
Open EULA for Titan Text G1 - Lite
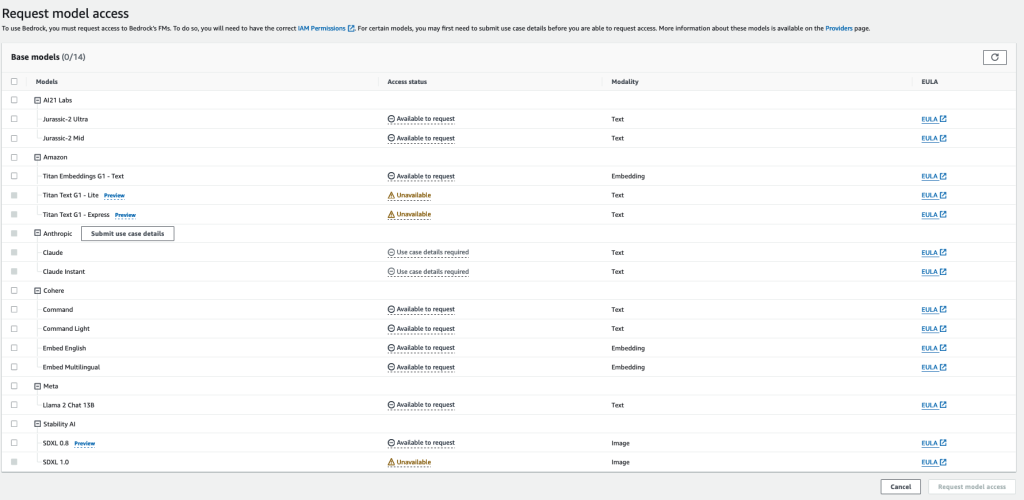coord(934,195)
